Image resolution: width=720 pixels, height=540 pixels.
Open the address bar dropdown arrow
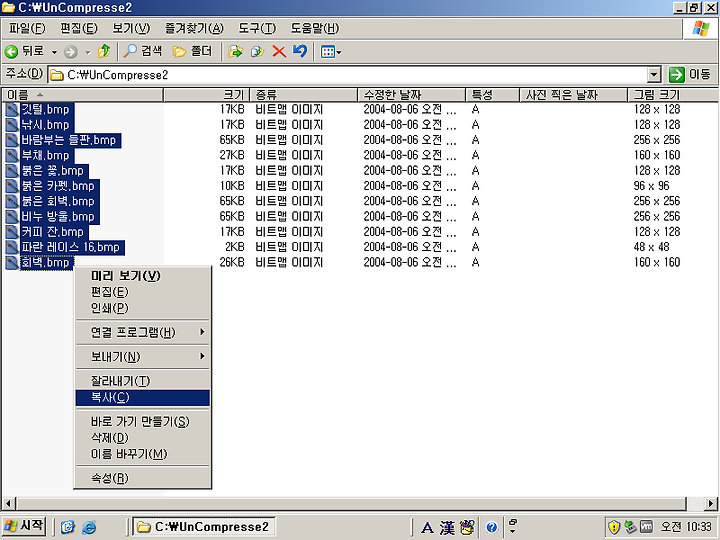pos(653,75)
